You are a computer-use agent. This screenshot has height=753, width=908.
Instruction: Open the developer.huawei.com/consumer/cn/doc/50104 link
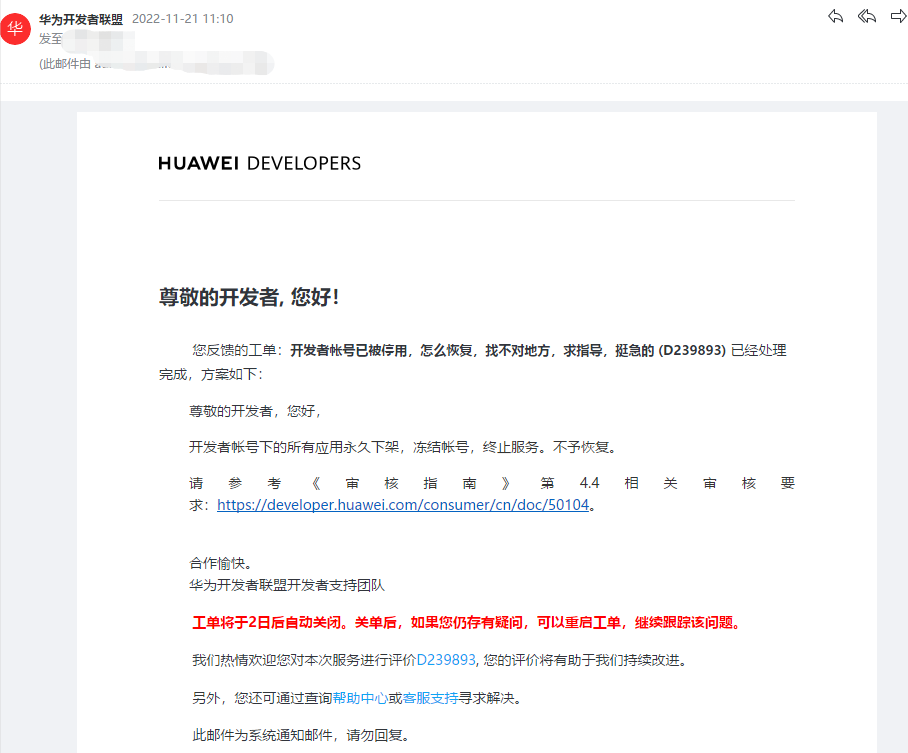point(403,505)
